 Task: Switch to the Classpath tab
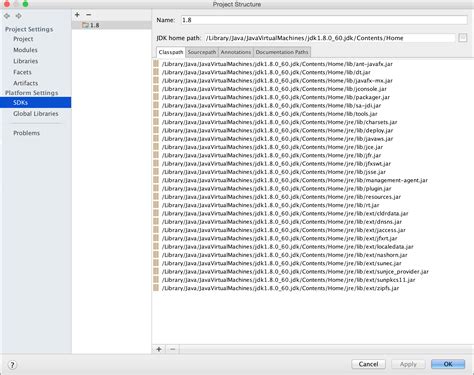pyautogui.click(x=171, y=52)
